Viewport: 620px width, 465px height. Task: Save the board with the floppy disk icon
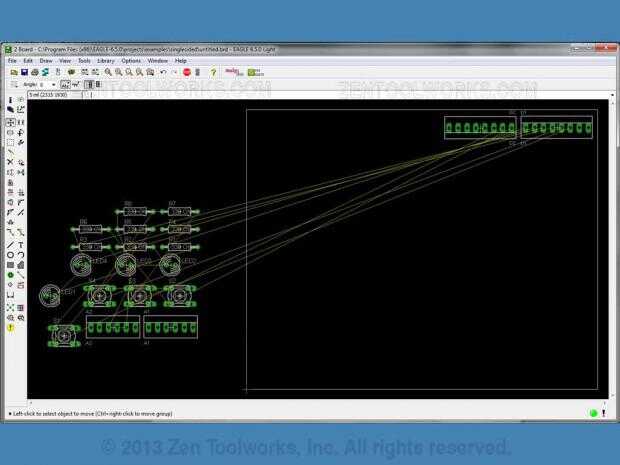coord(25,72)
